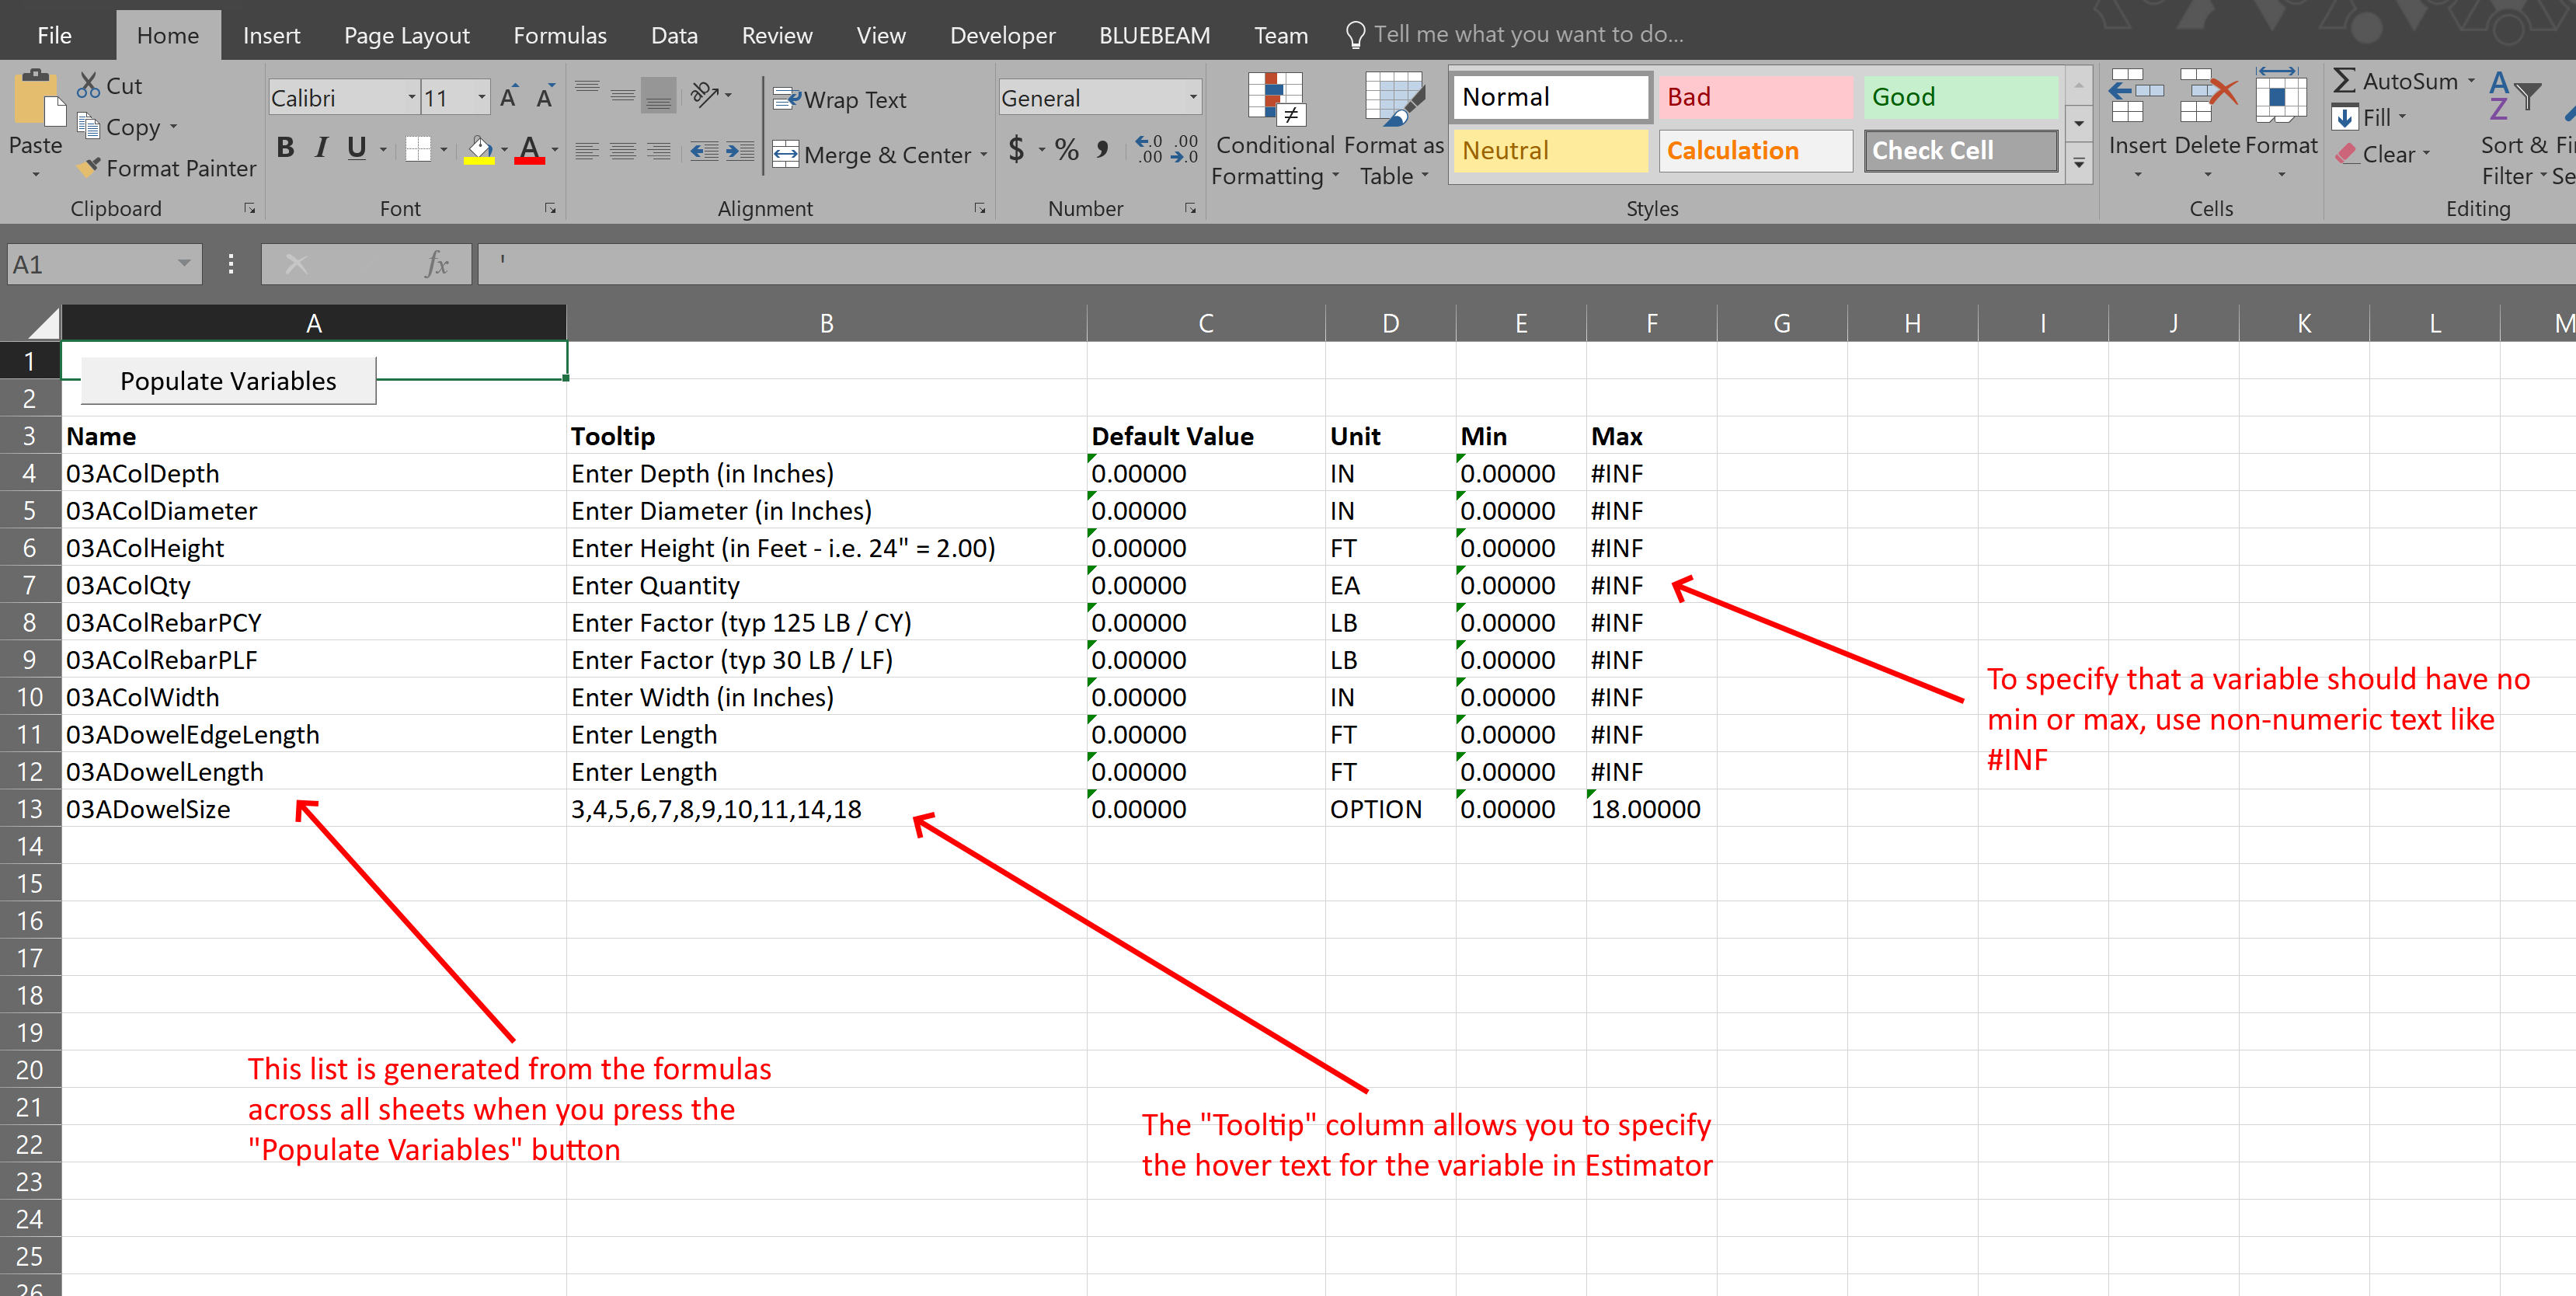Image resolution: width=2576 pixels, height=1296 pixels.
Task: Click the Bottom Align icon
Action: [x=658, y=95]
